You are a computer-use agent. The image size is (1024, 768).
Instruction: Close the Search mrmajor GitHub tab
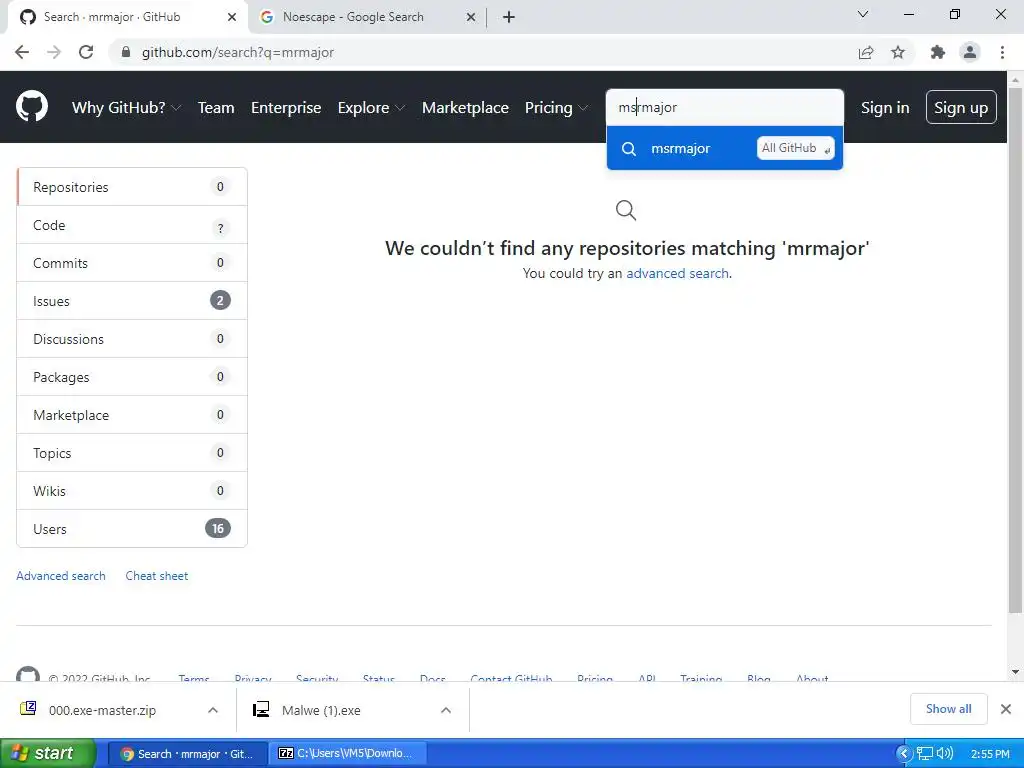tap(232, 17)
